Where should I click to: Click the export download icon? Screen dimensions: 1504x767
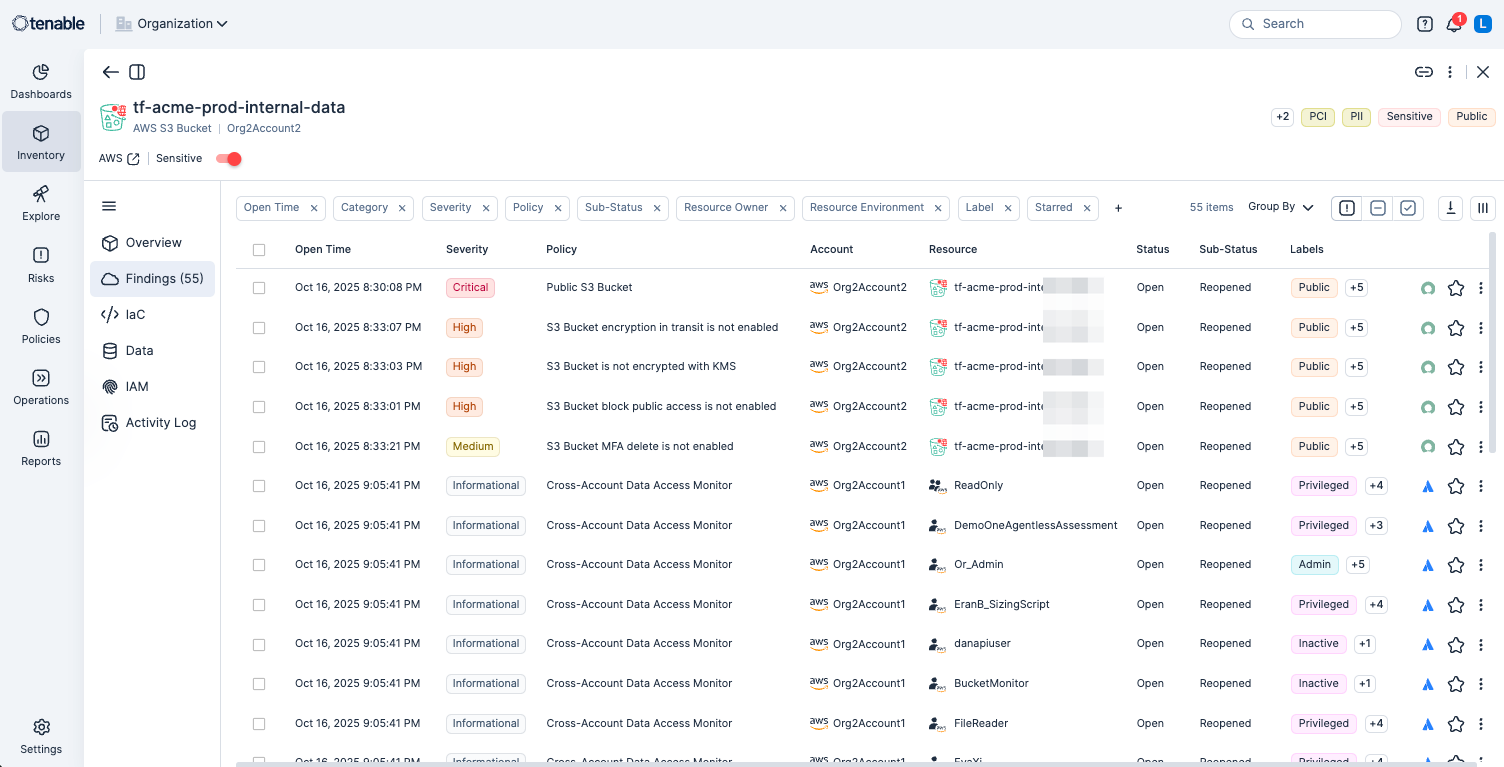(x=1450, y=208)
